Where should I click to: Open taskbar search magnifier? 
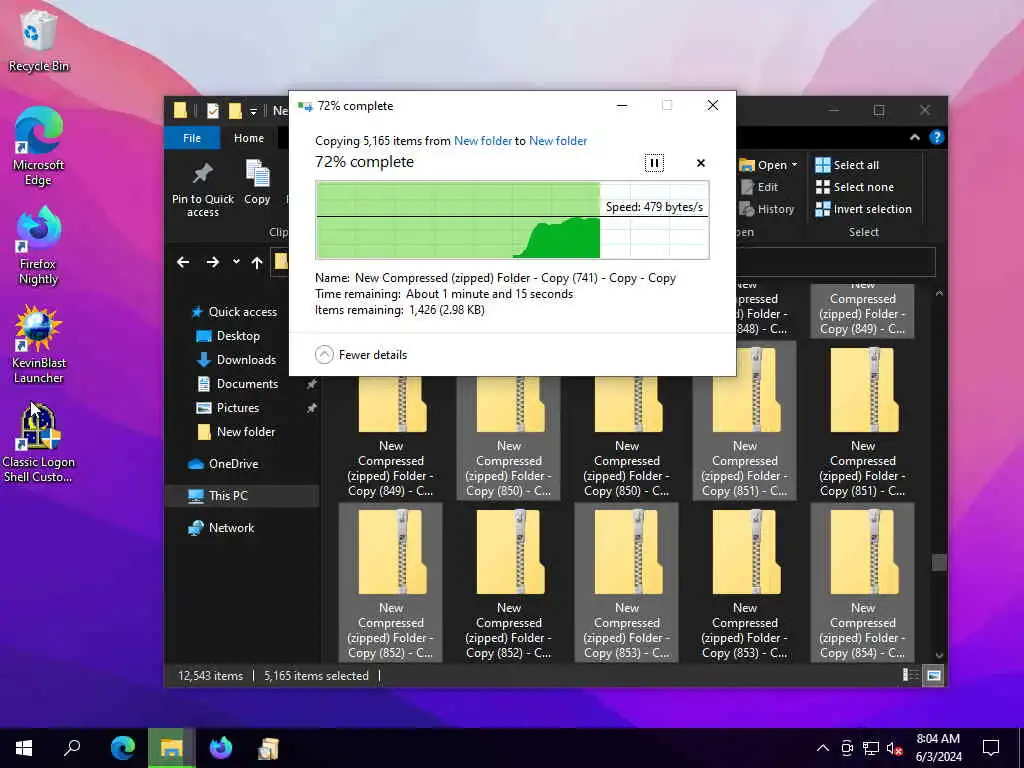click(x=72, y=748)
